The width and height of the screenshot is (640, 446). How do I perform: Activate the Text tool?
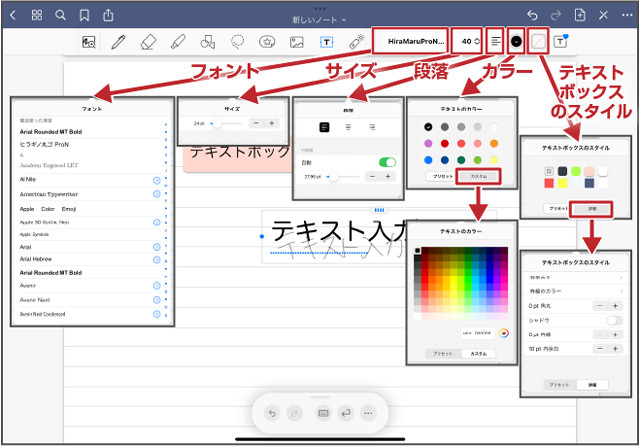[x=326, y=42]
